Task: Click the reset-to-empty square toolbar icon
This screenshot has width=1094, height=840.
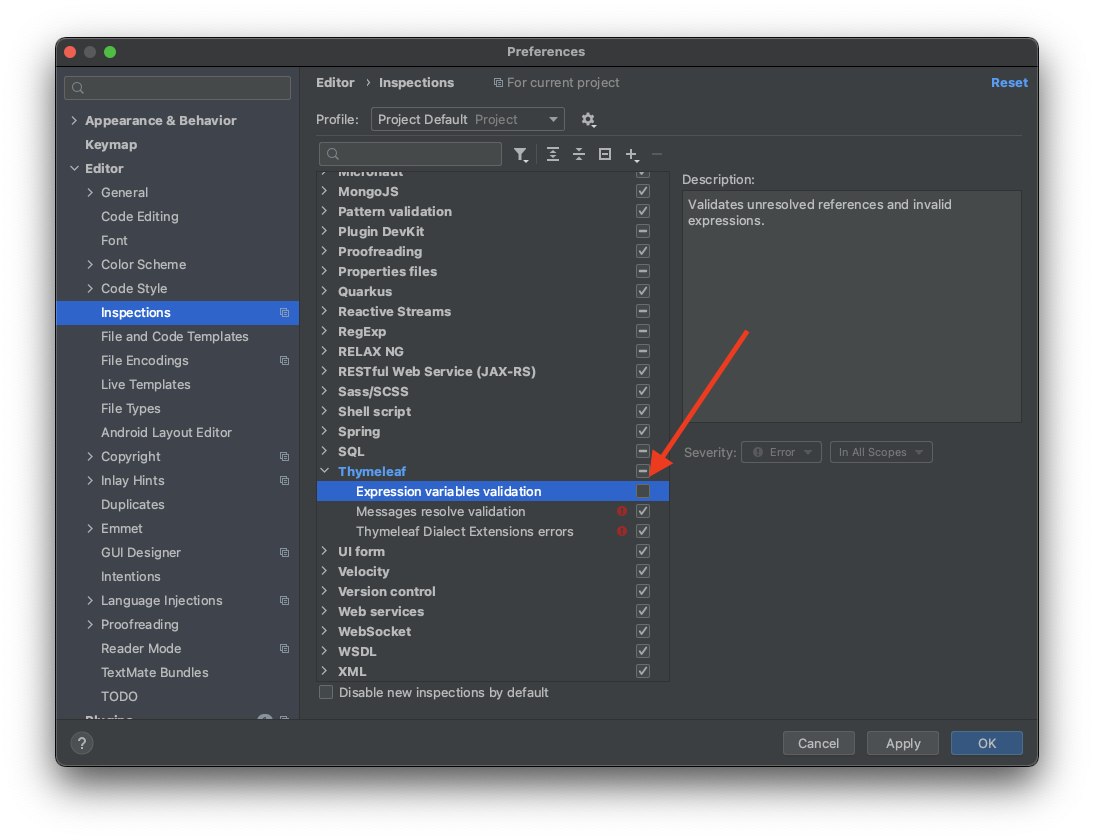Action: pyautogui.click(x=605, y=154)
